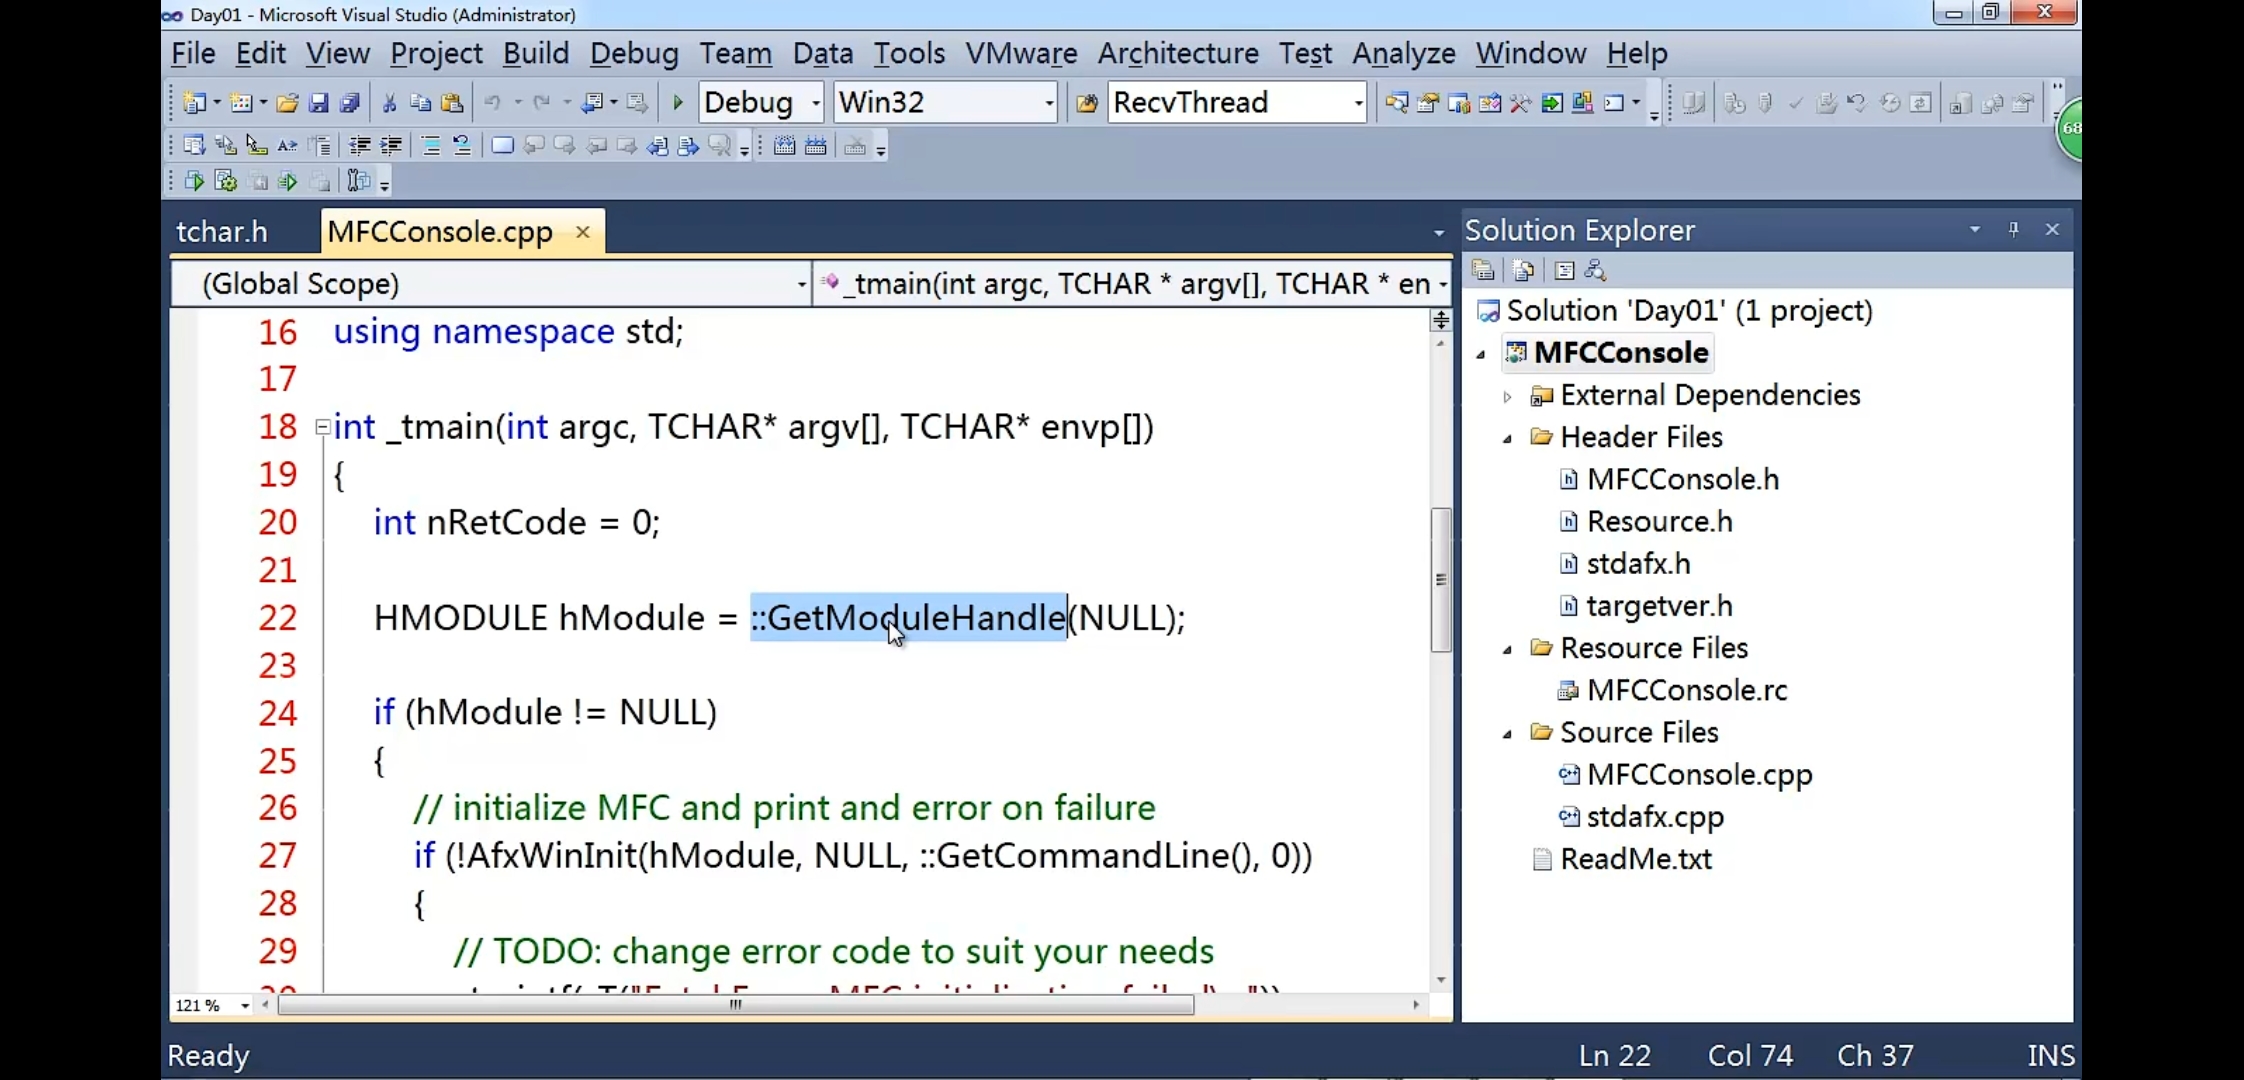This screenshot has height=1080, width=2244.
Task: Select MFCConsole.rc resource file
Action: [1687, 690]
